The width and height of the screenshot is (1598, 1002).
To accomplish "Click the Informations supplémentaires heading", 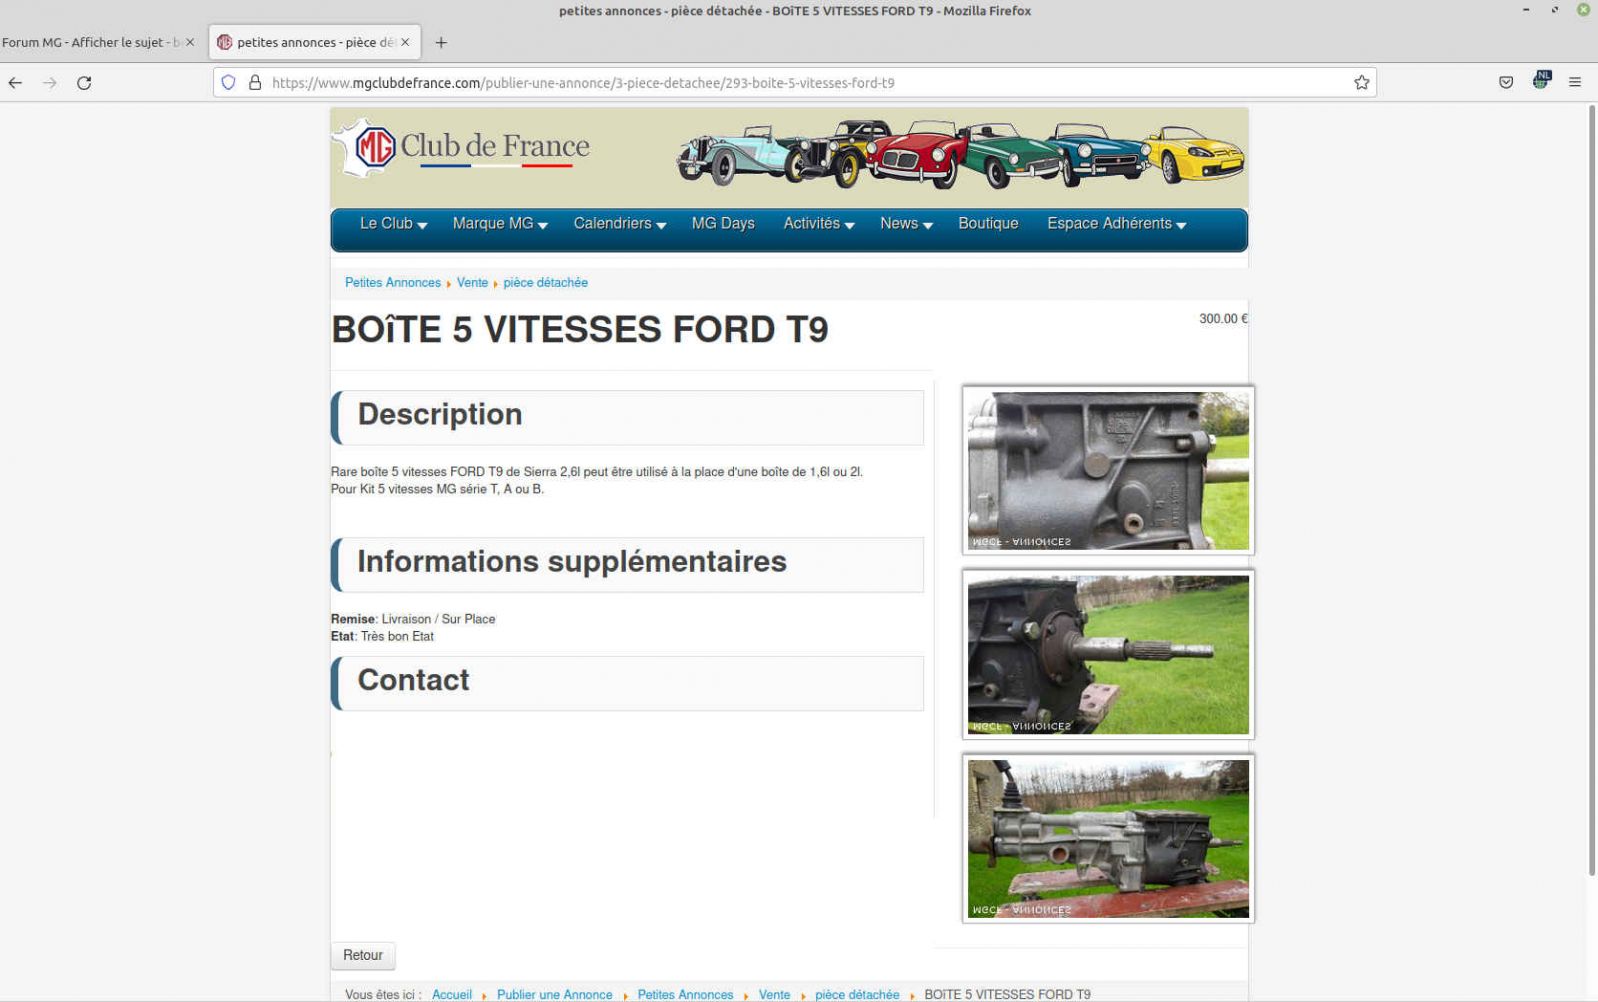I will (572, 562).
